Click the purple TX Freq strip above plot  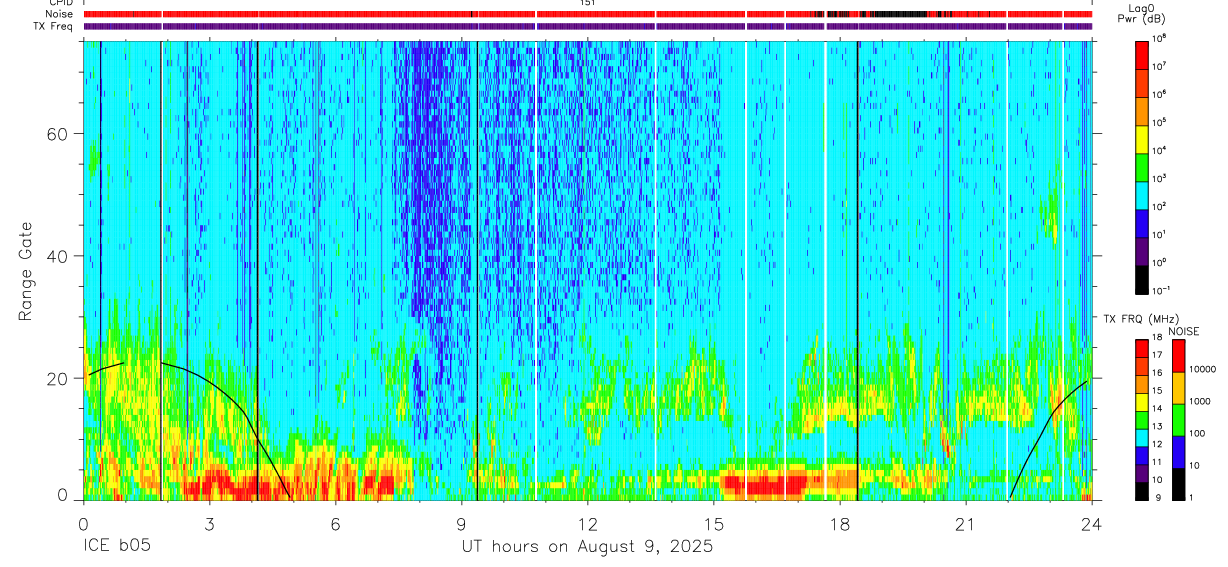point(588,26)
